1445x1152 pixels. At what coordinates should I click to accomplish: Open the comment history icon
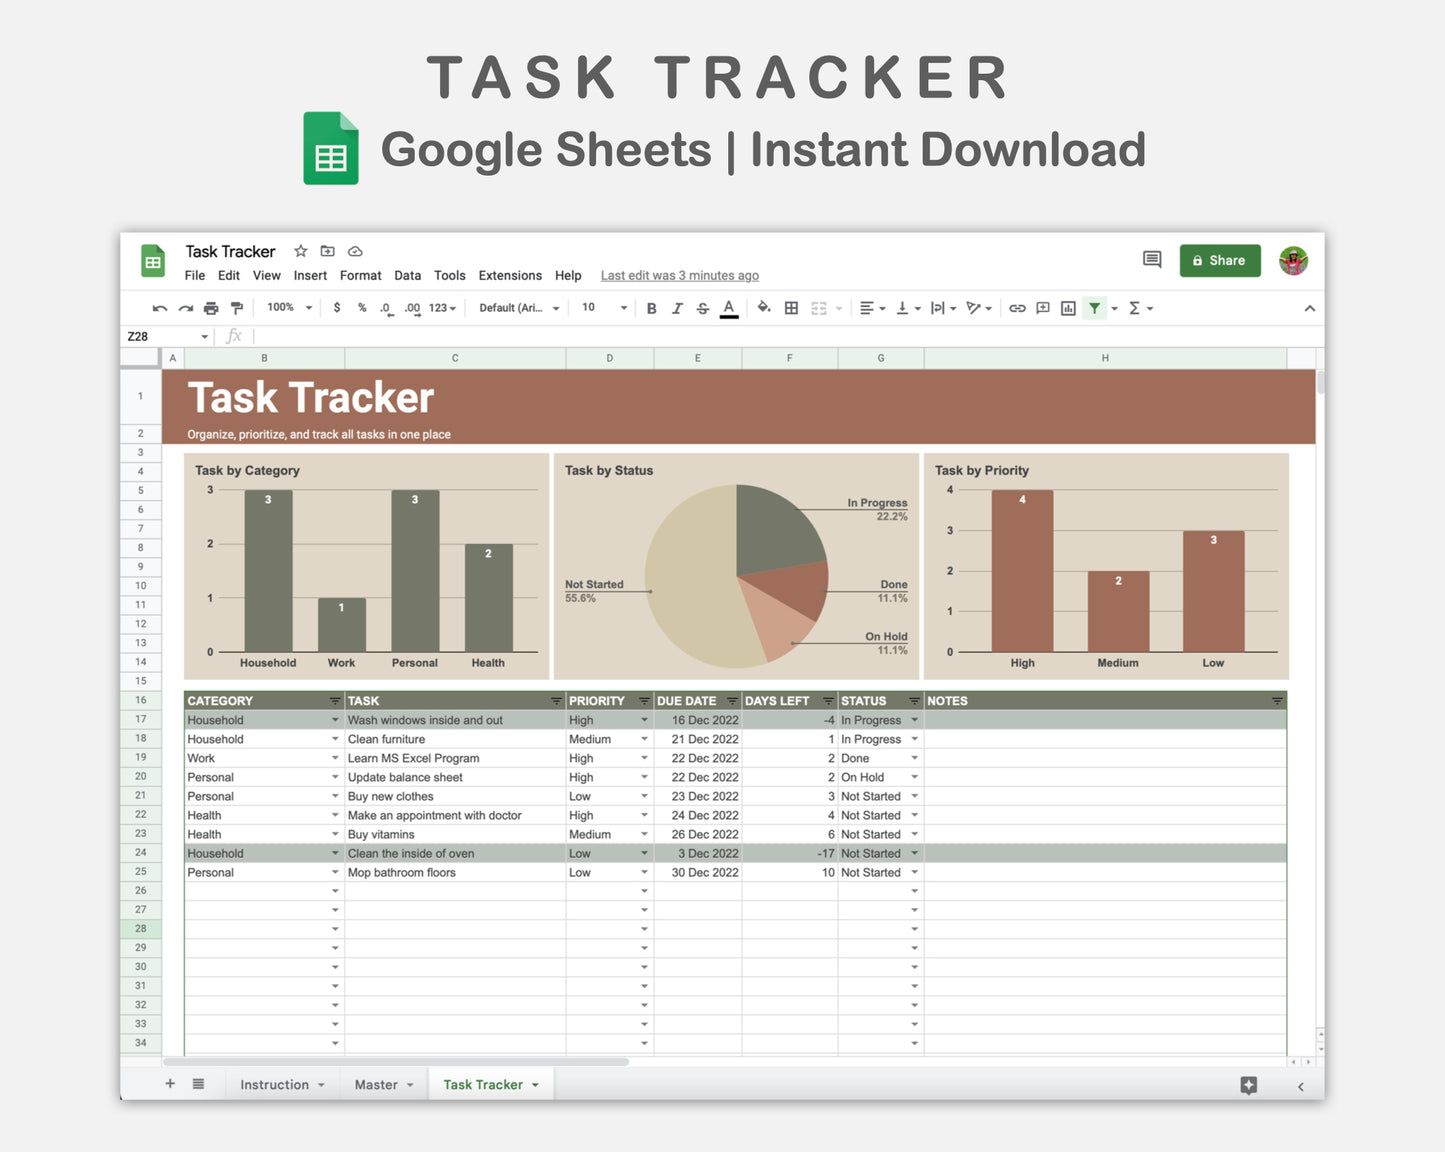(1152, 260)
